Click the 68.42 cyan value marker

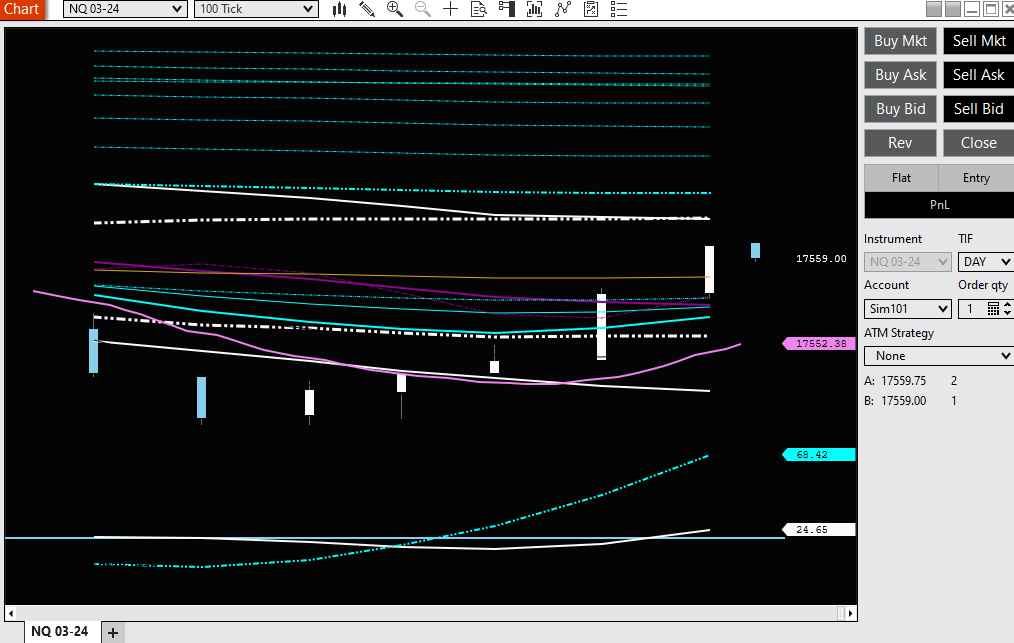(x=819, y=455)
